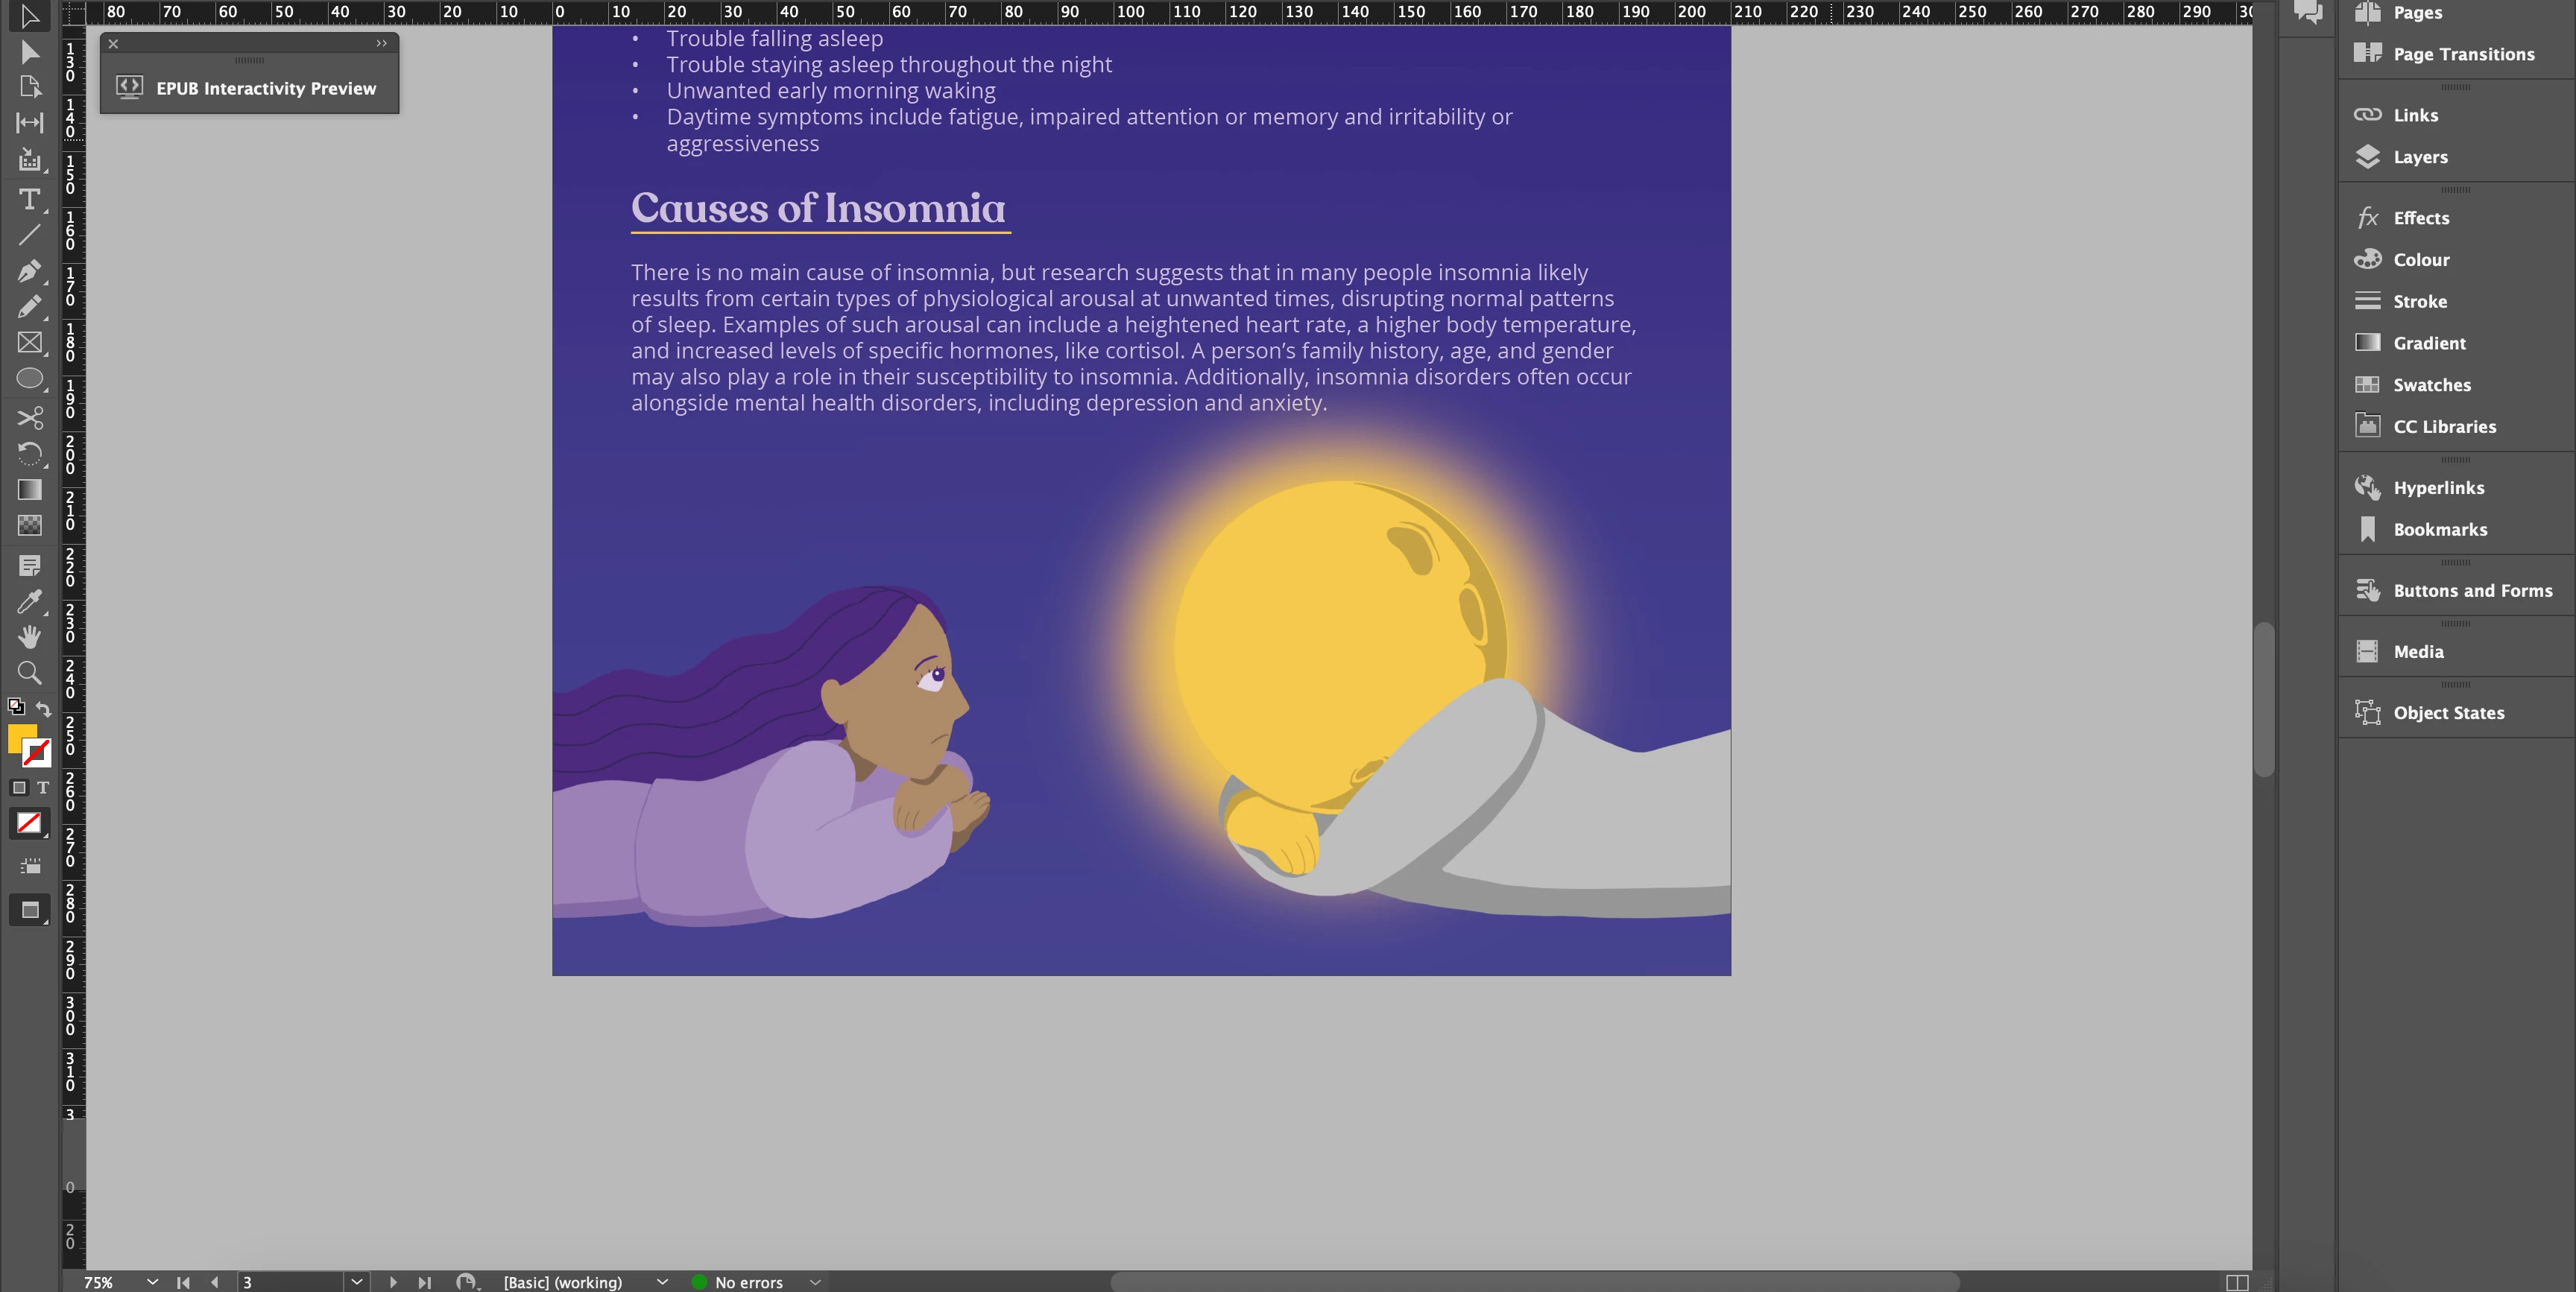Image resolution: width=2576 pixels, height=1292 pixels.
Task: Select the Type tool
Action: coord(29,199)
